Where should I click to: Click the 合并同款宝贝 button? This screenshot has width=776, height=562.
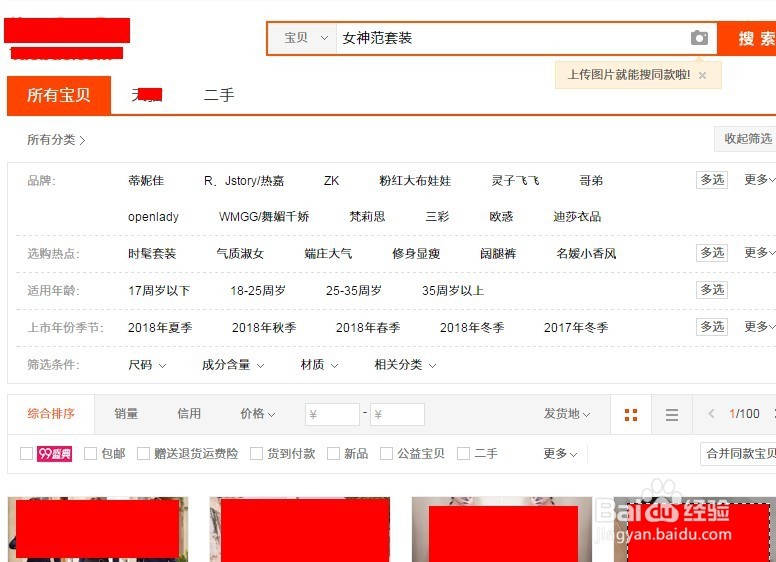738,454
